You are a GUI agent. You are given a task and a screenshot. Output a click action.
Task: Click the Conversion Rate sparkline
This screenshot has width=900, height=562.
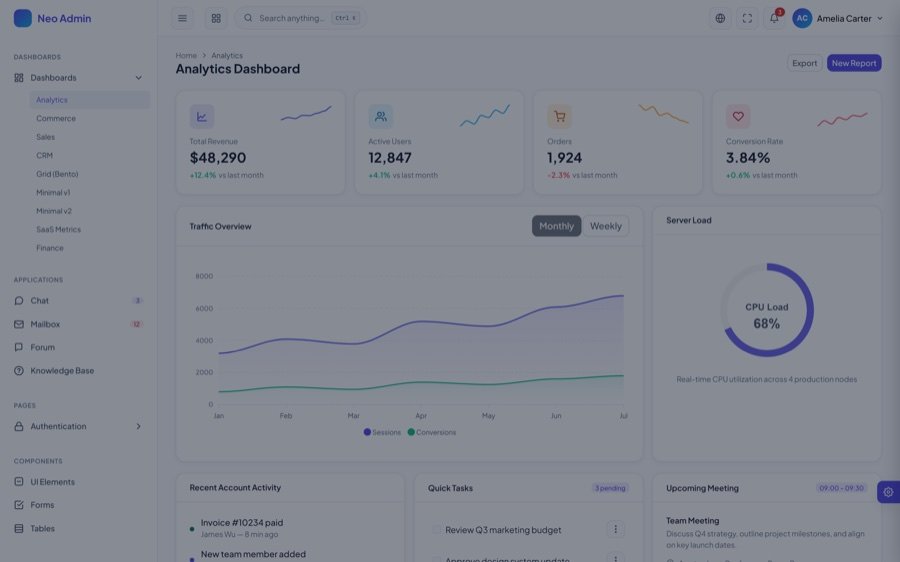pyautogui.click(x=842, y=119)
